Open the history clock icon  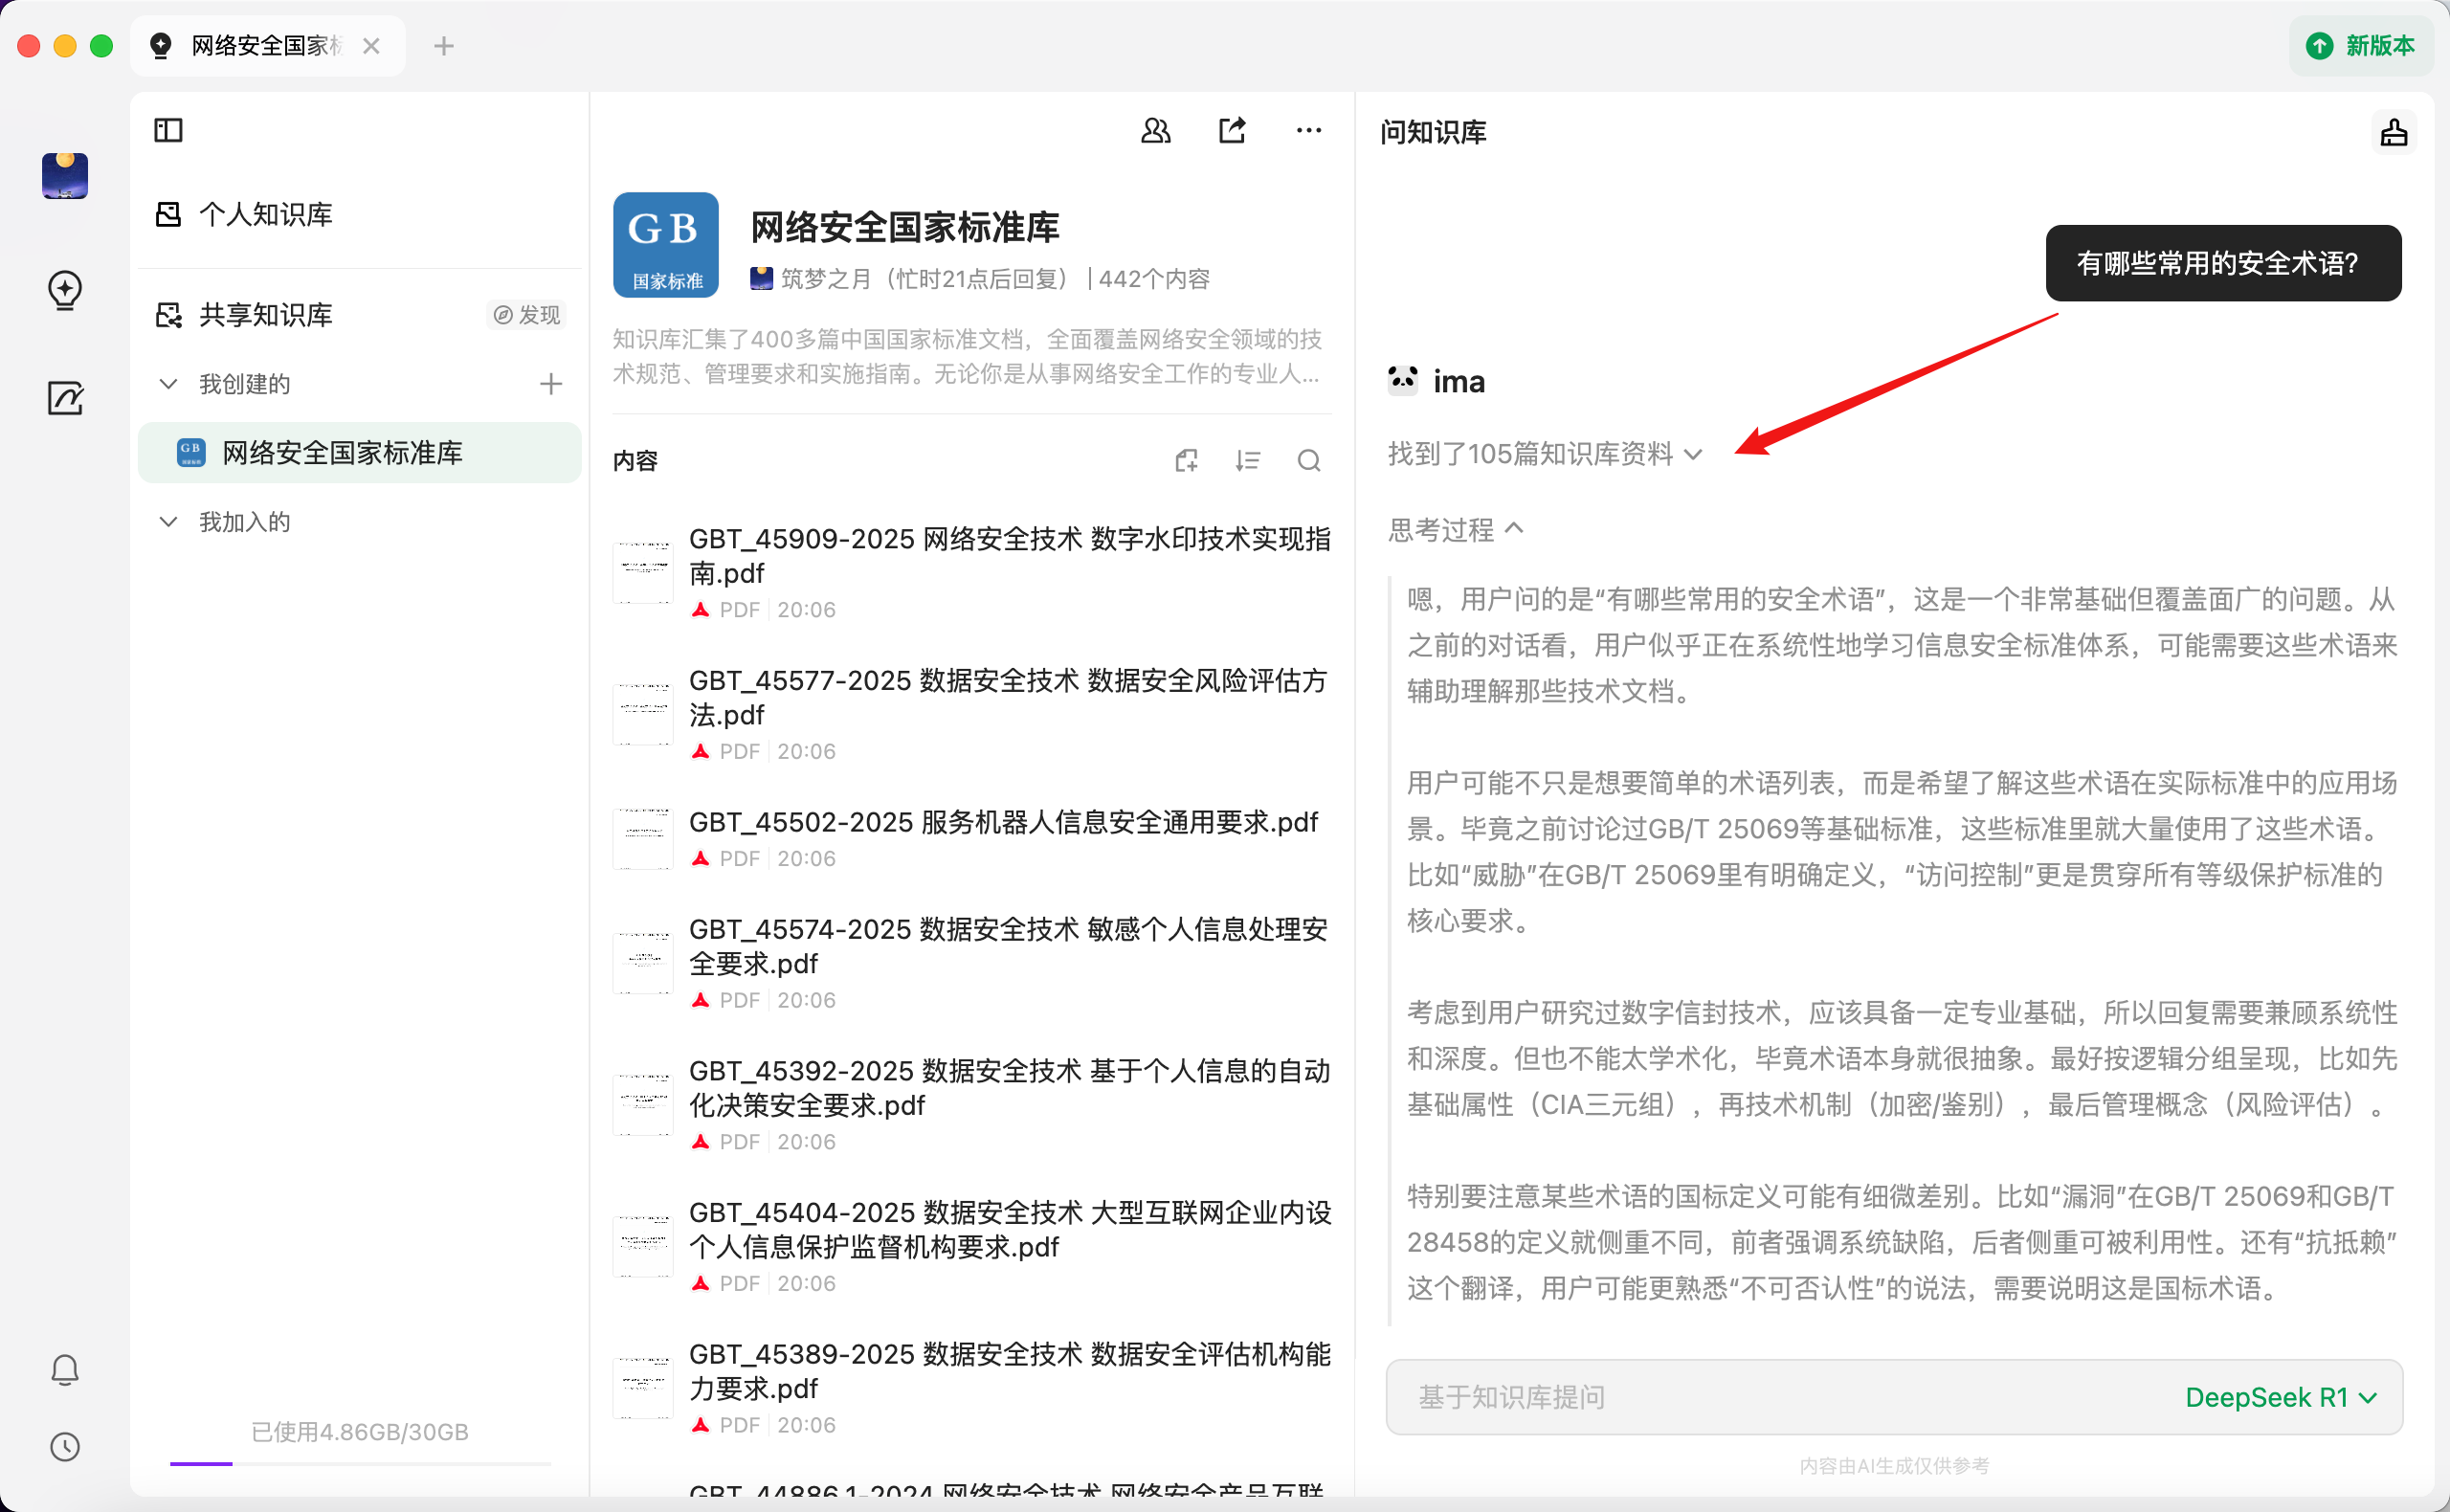coord(65,1447)
